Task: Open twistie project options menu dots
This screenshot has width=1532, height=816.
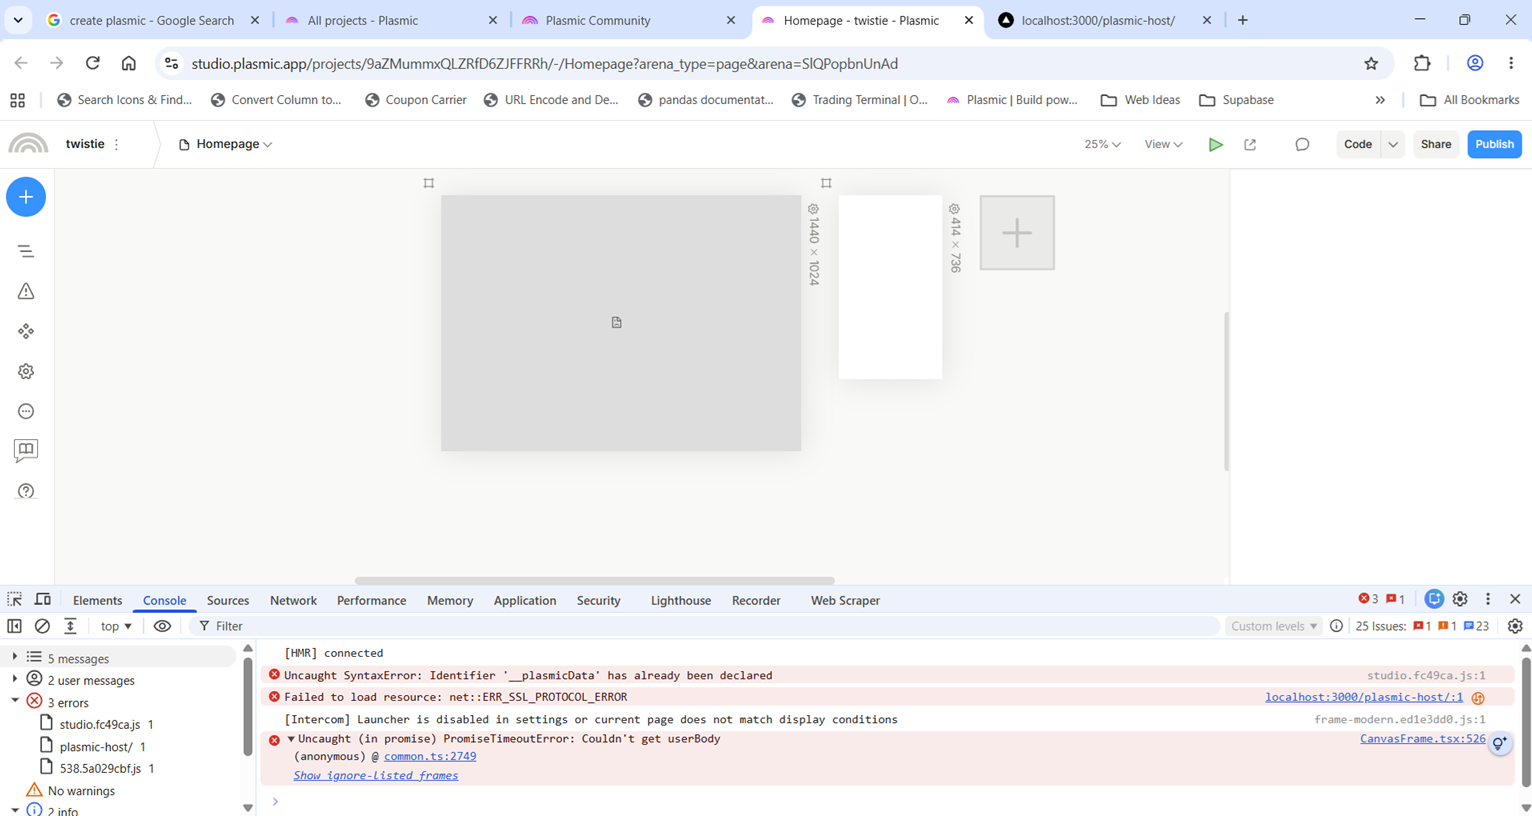Action: (117, 144)
